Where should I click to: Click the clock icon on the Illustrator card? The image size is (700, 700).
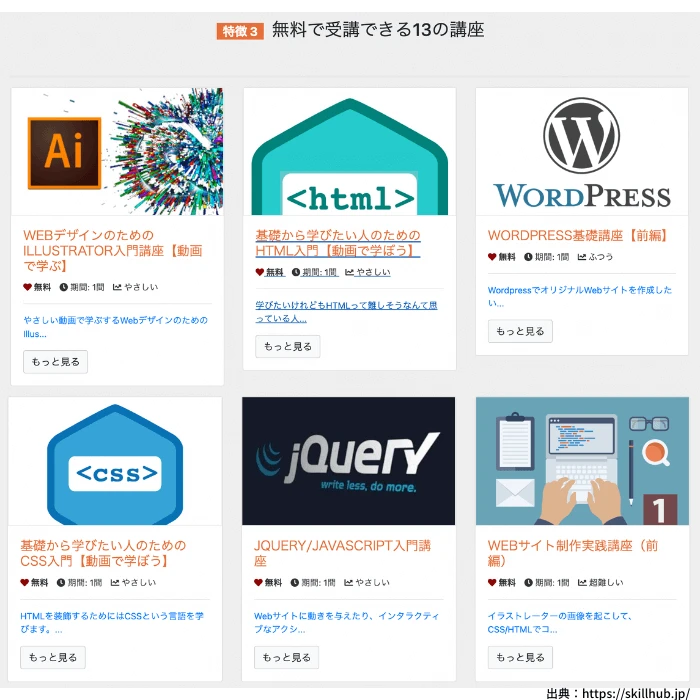[x=64, y=287]
